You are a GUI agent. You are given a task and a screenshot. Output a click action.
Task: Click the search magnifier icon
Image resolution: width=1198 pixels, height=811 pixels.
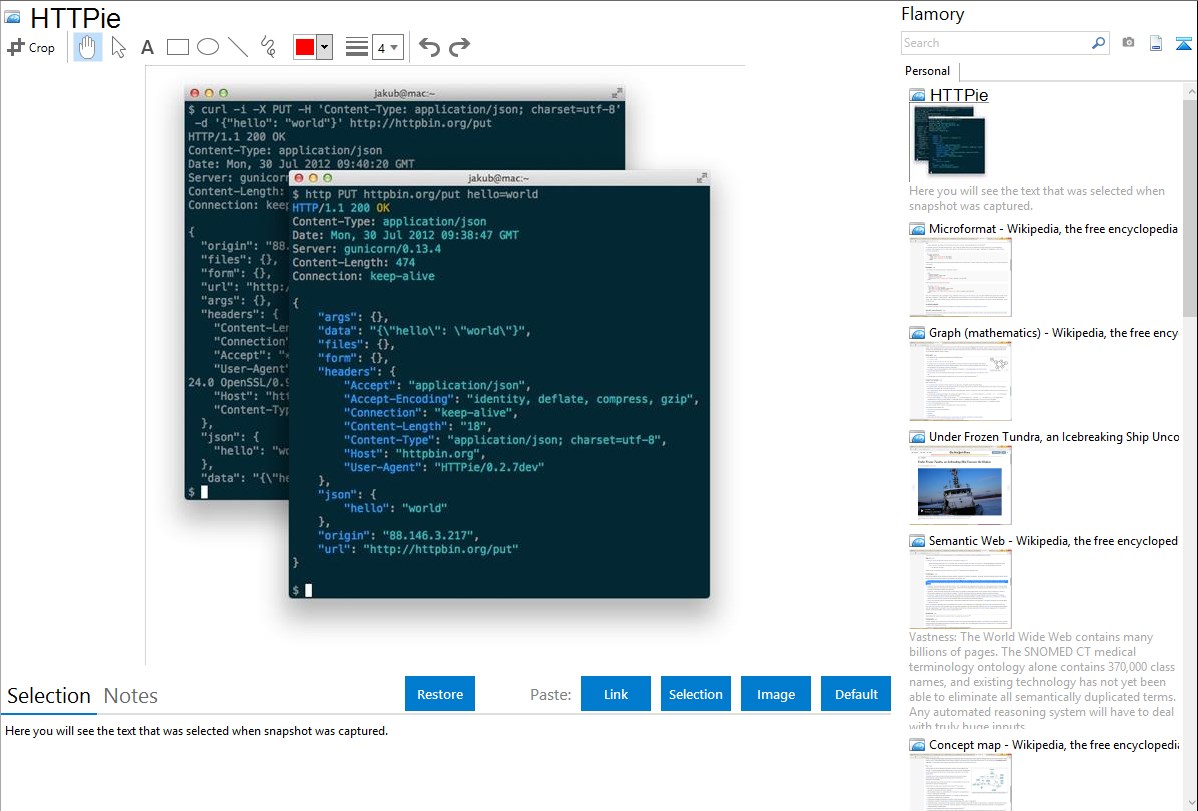(x=1099, y=43)
